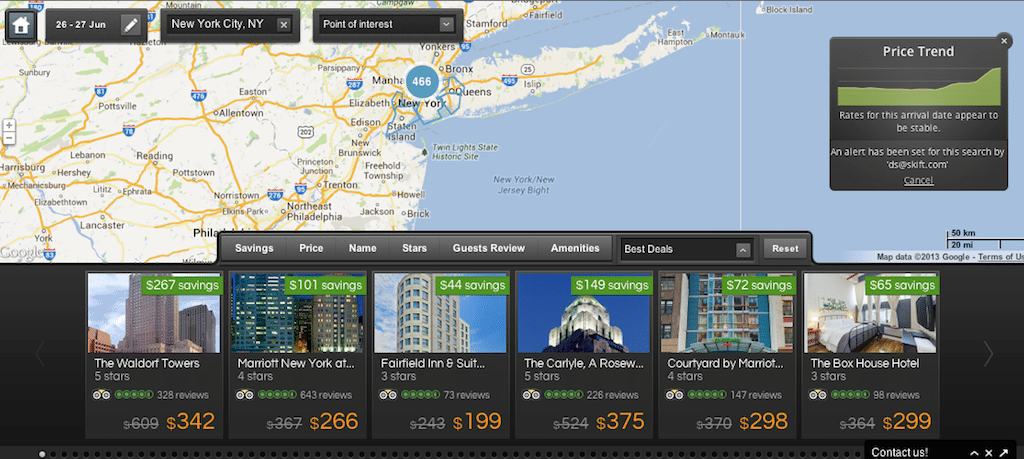The width and height of the screenshot is (1024, 459).
Task: Click the $267 savings badge
Action: point(182,285)
